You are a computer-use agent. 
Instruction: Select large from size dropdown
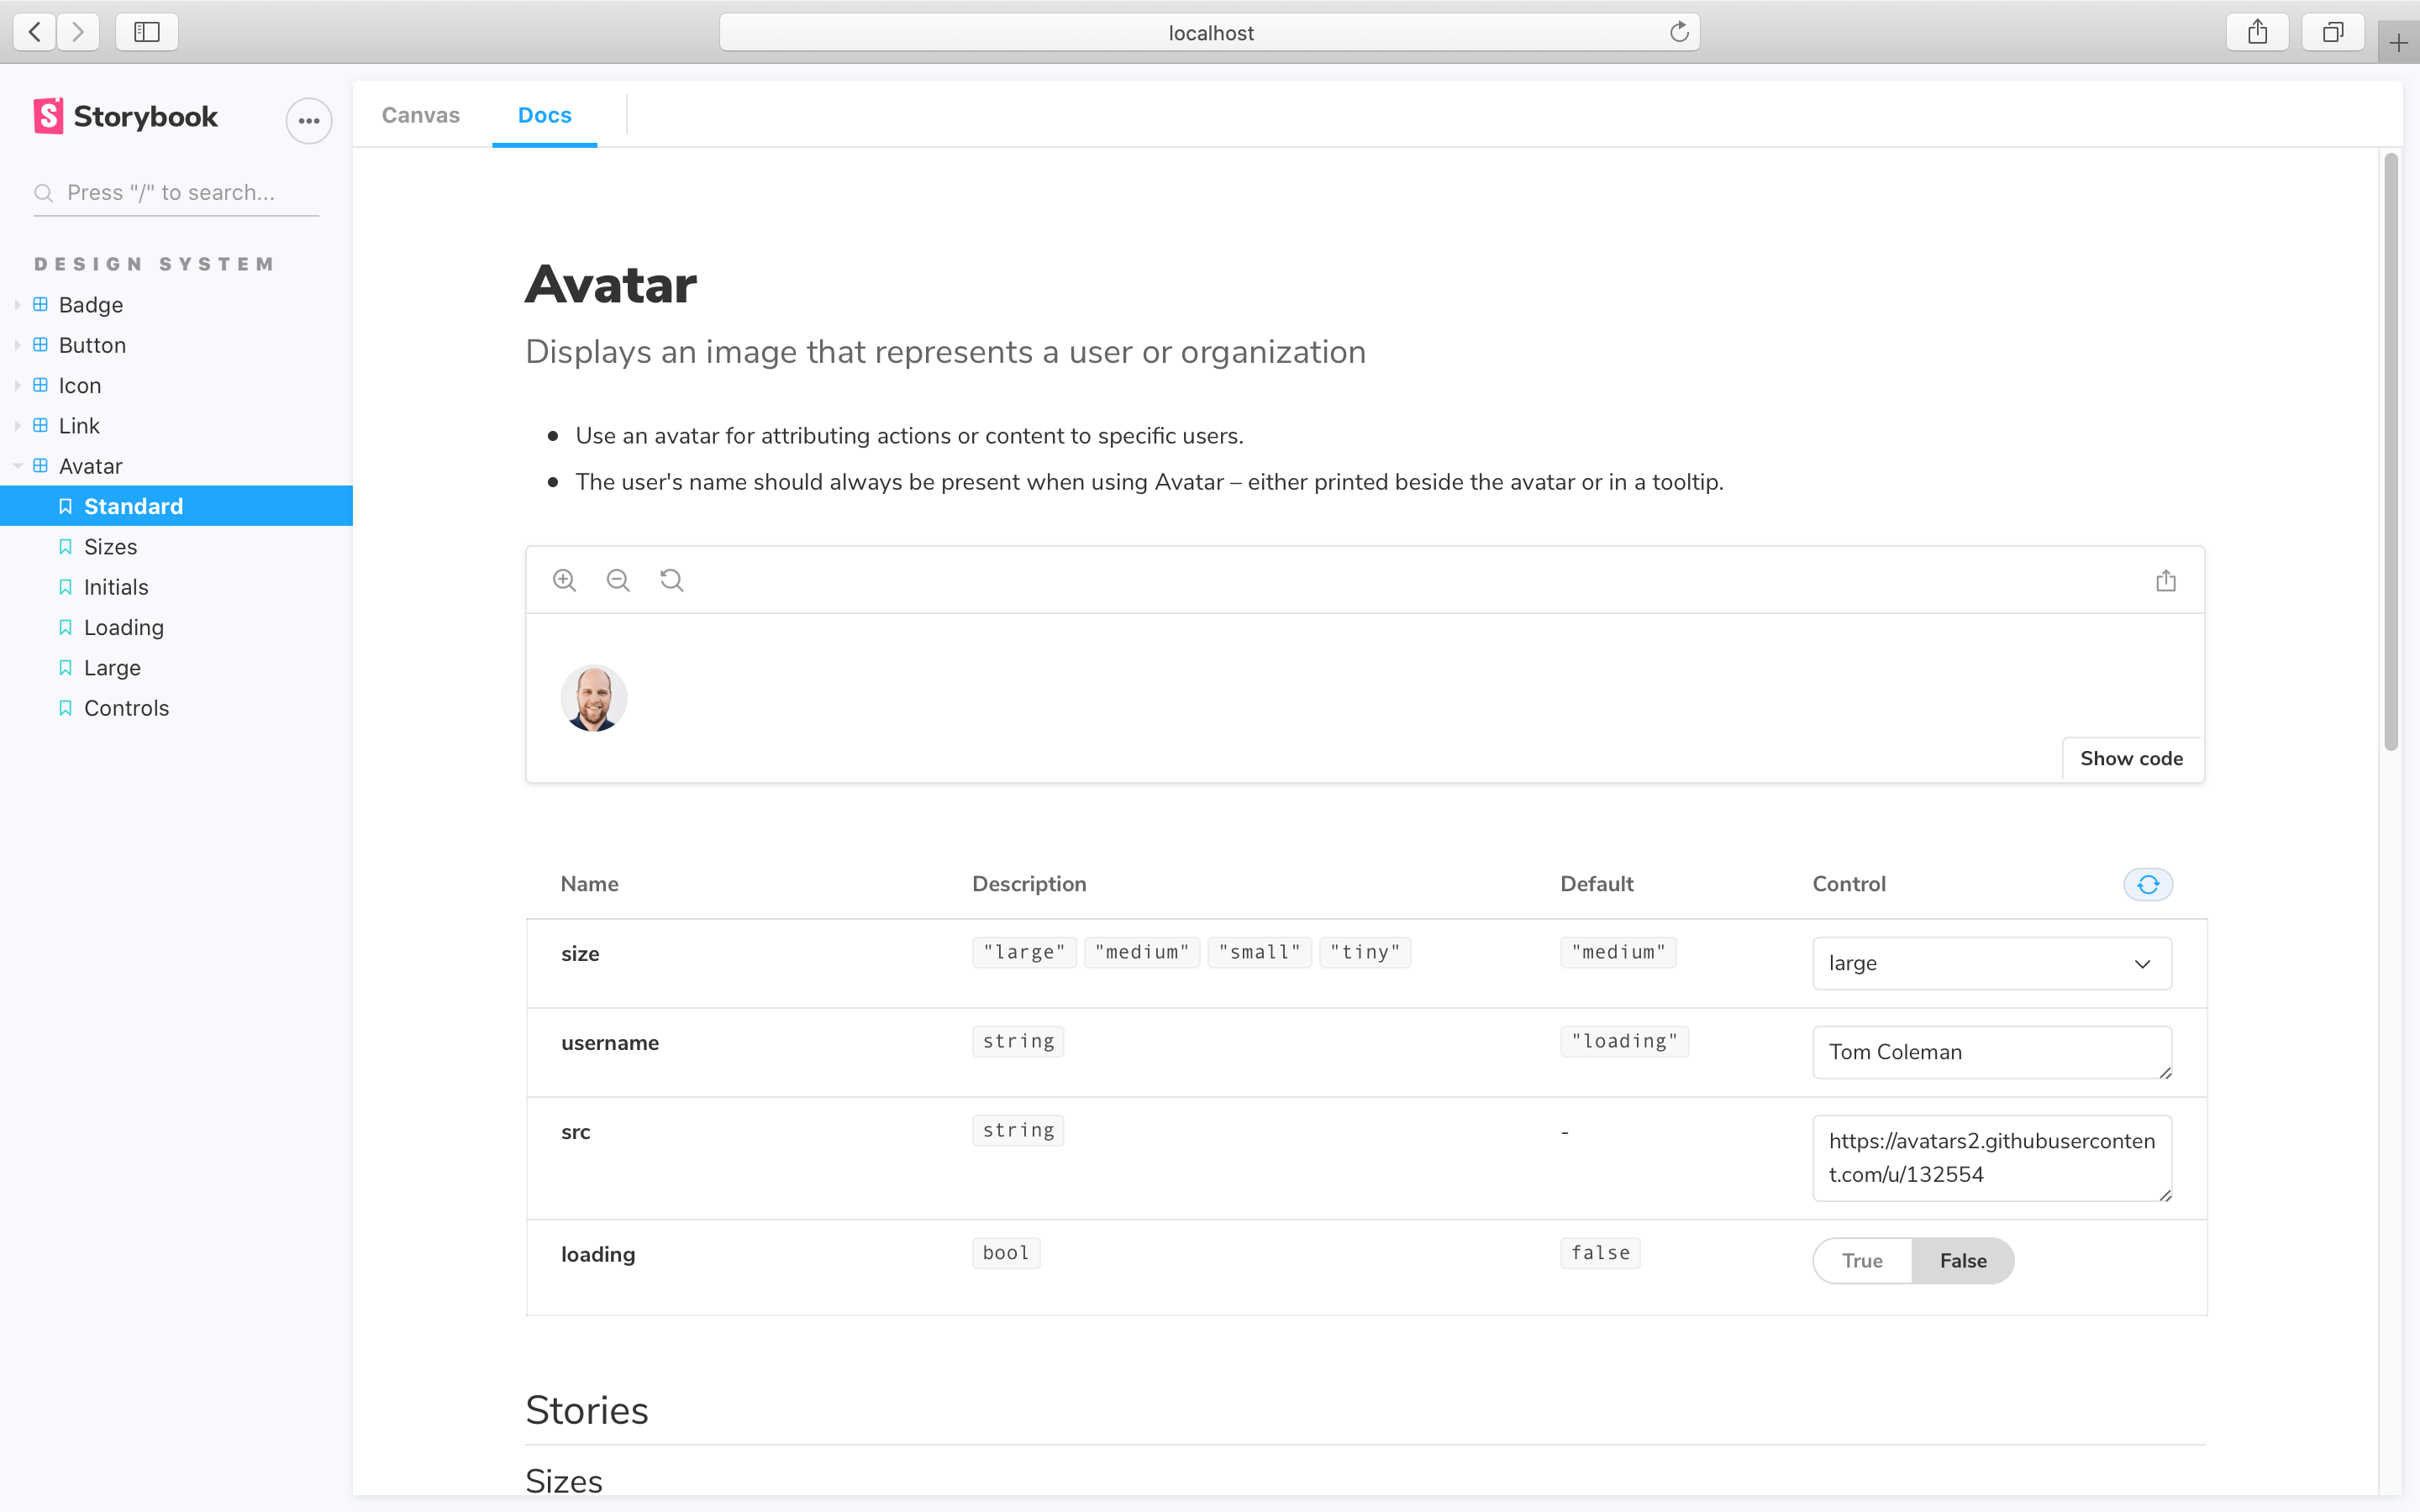(1991, 963)
